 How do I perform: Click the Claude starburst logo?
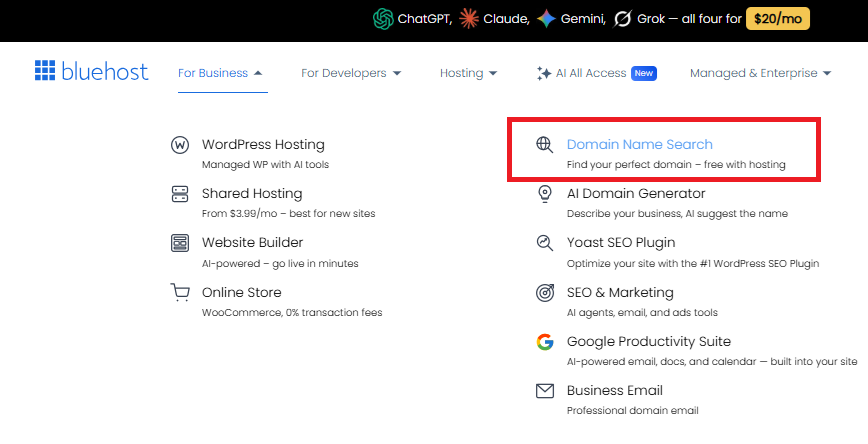(469, 19)
